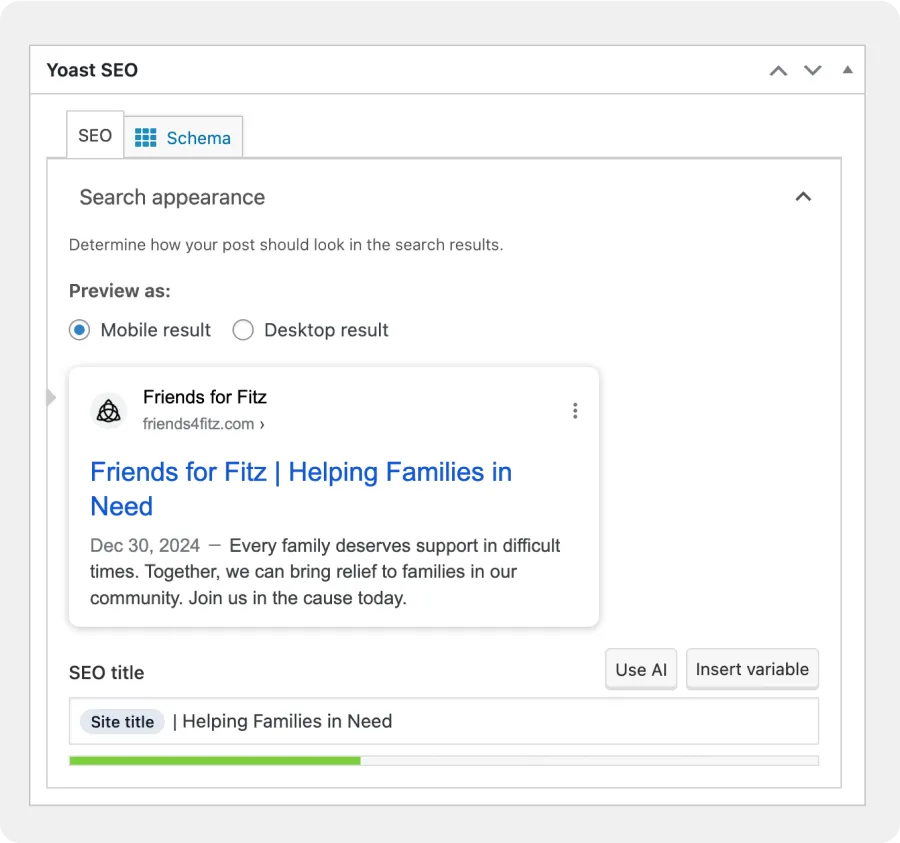Click the preview meta description text

(x=325, y=572)
